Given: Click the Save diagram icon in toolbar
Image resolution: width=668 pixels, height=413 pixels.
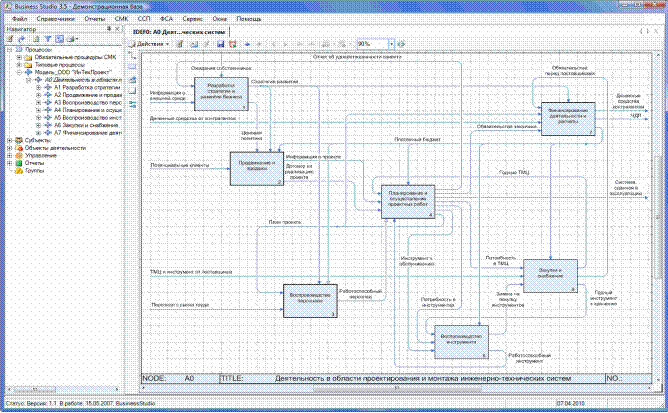Looking at the screenshot, I should point(219,44).
